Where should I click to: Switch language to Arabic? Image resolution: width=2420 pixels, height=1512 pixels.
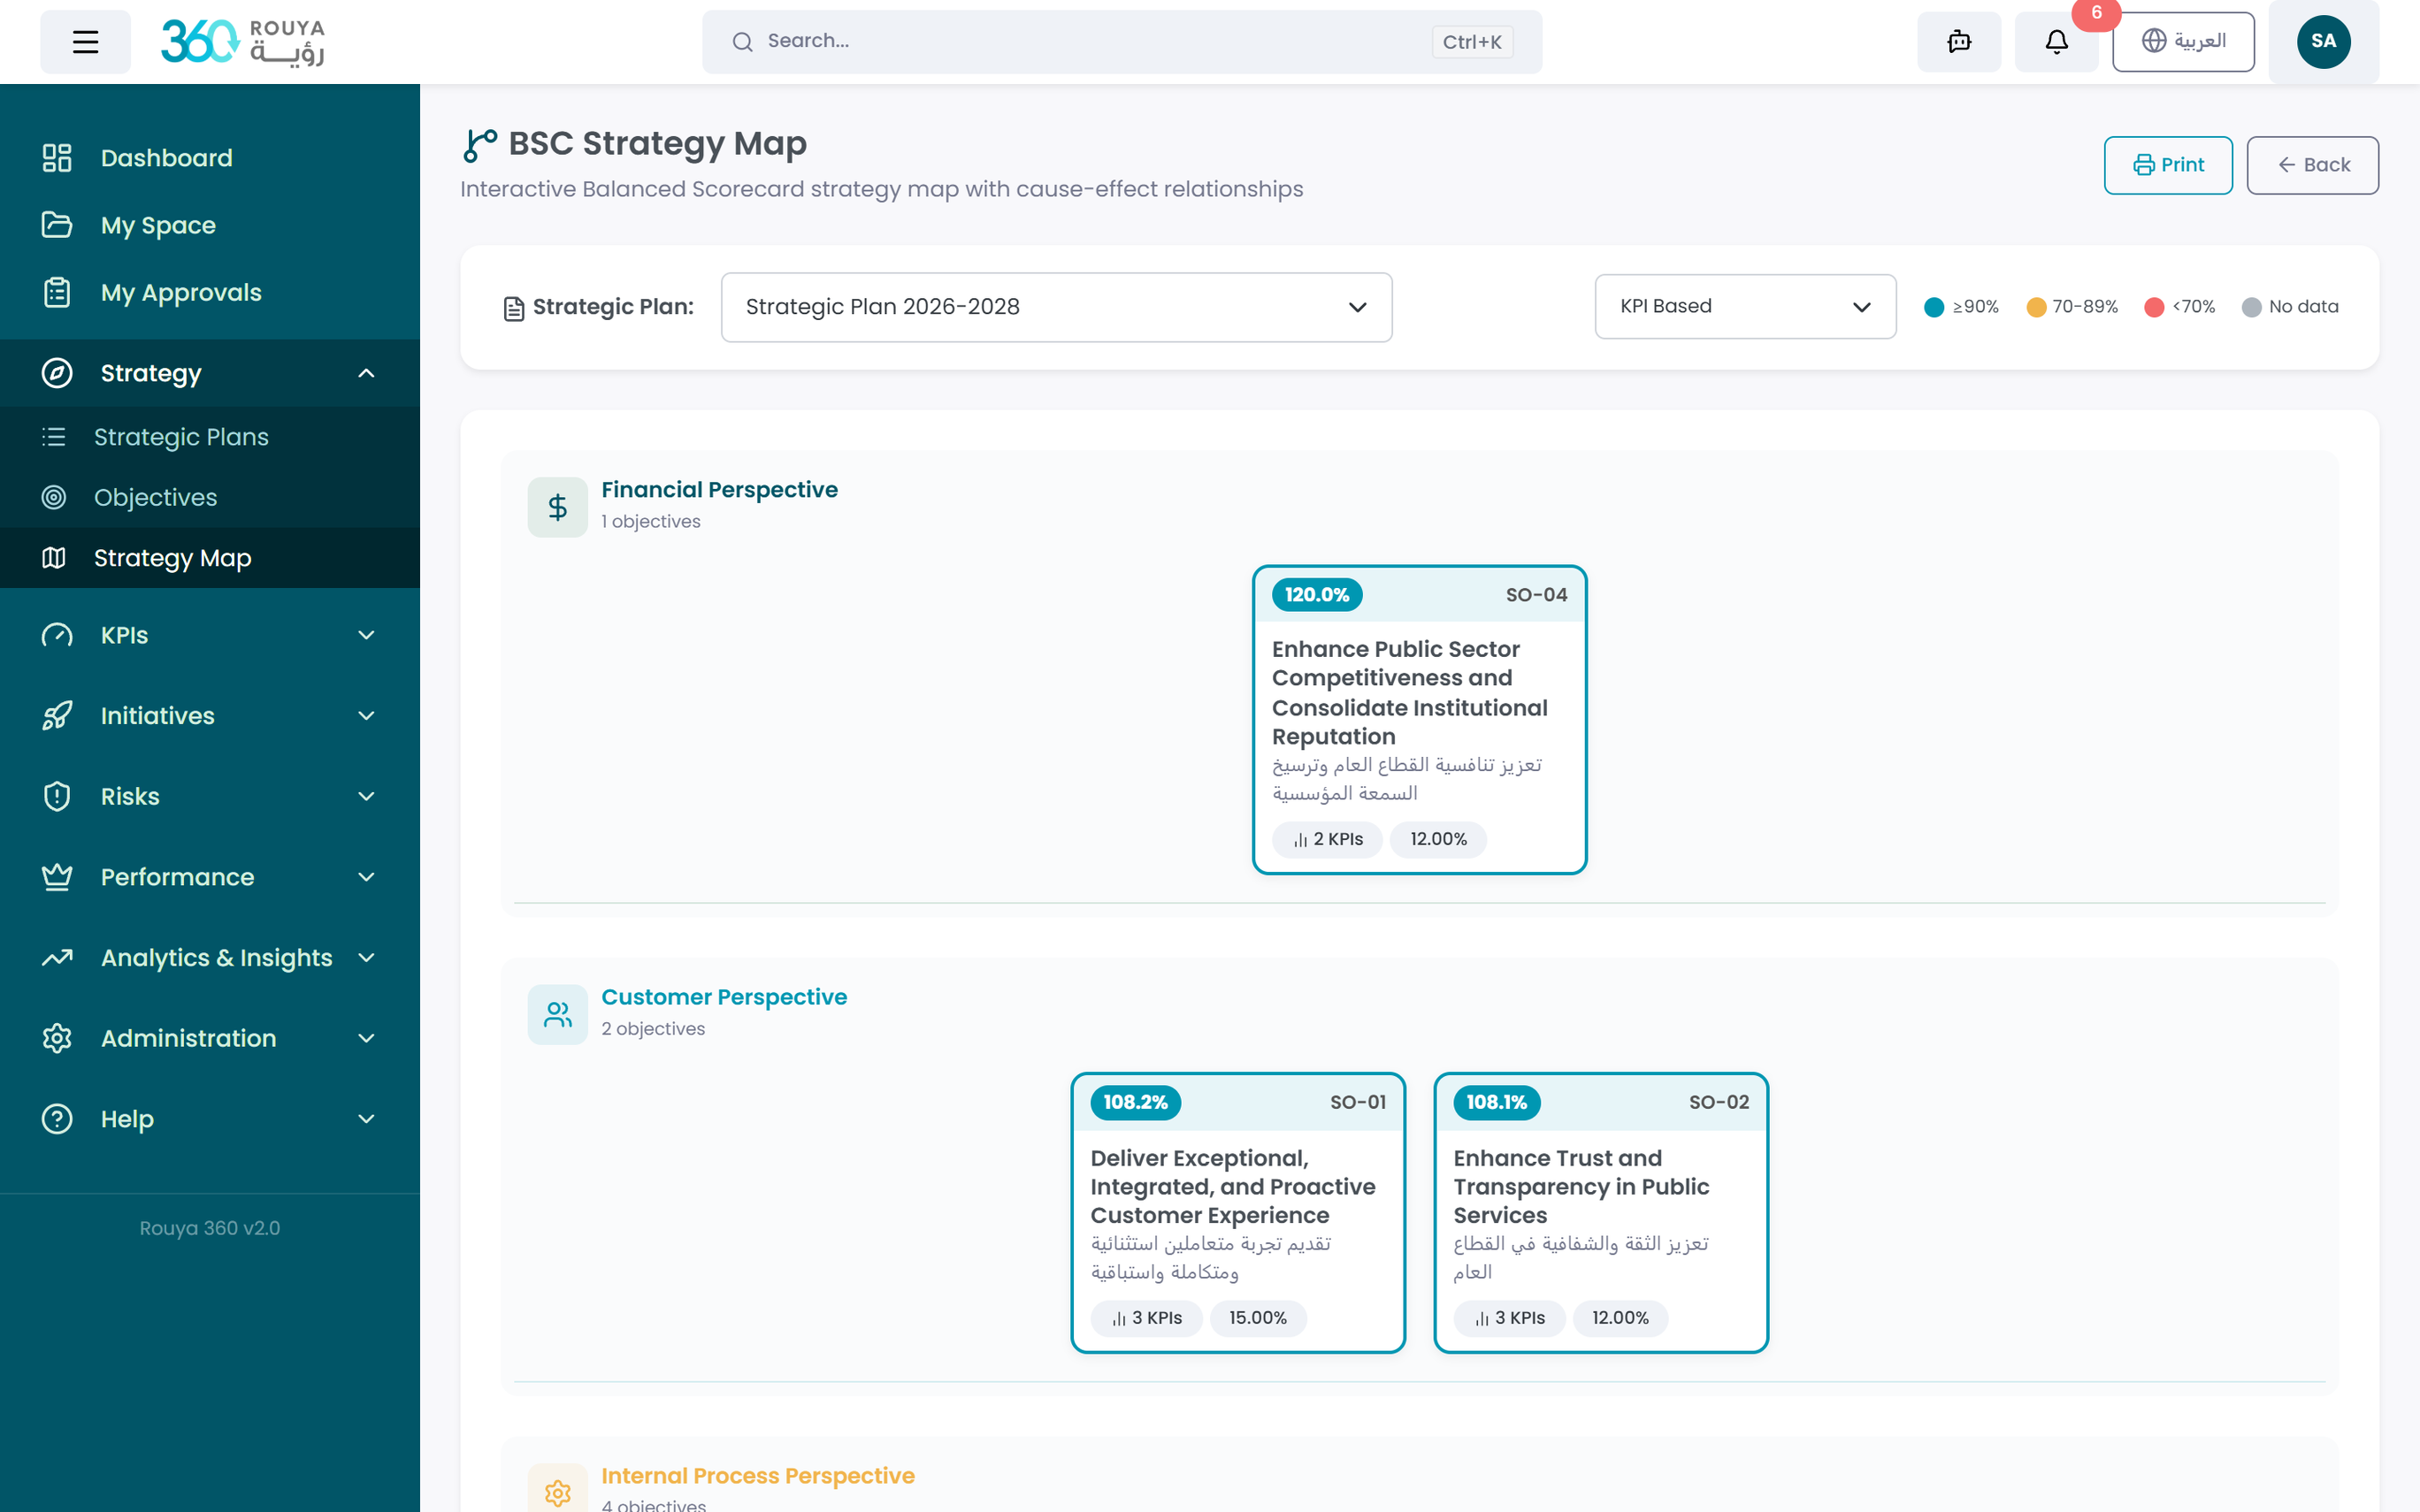pos(2183,42)
